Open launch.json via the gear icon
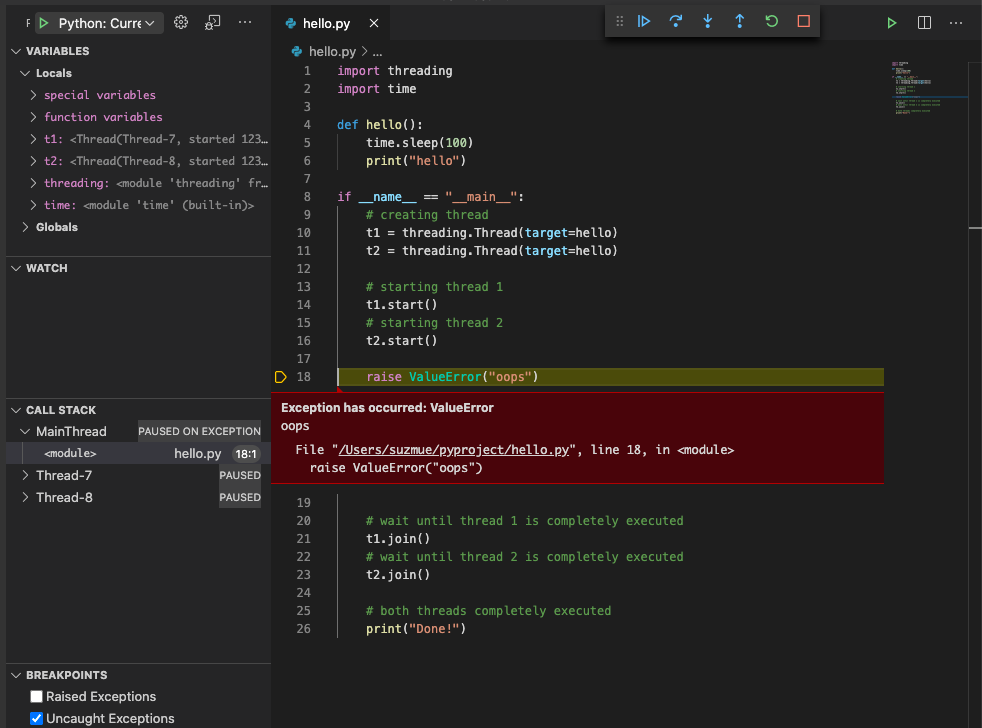This screenshot has width=982, height=728. pyautogui.click(x=181, y=23)
